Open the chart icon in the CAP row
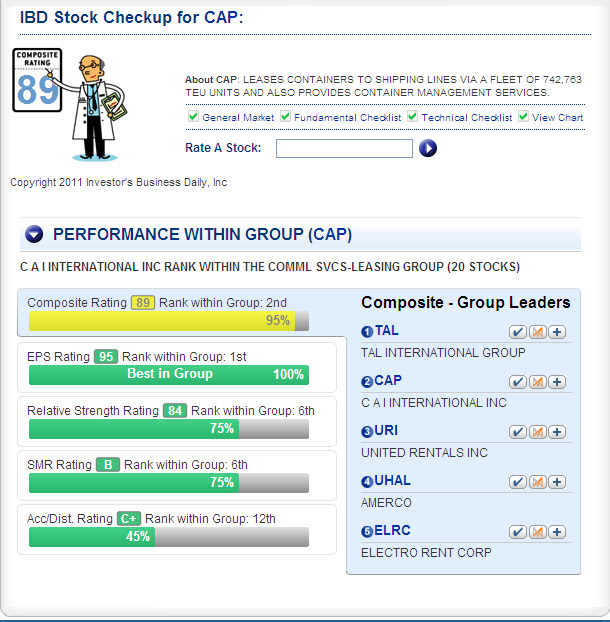 [537, 382]
